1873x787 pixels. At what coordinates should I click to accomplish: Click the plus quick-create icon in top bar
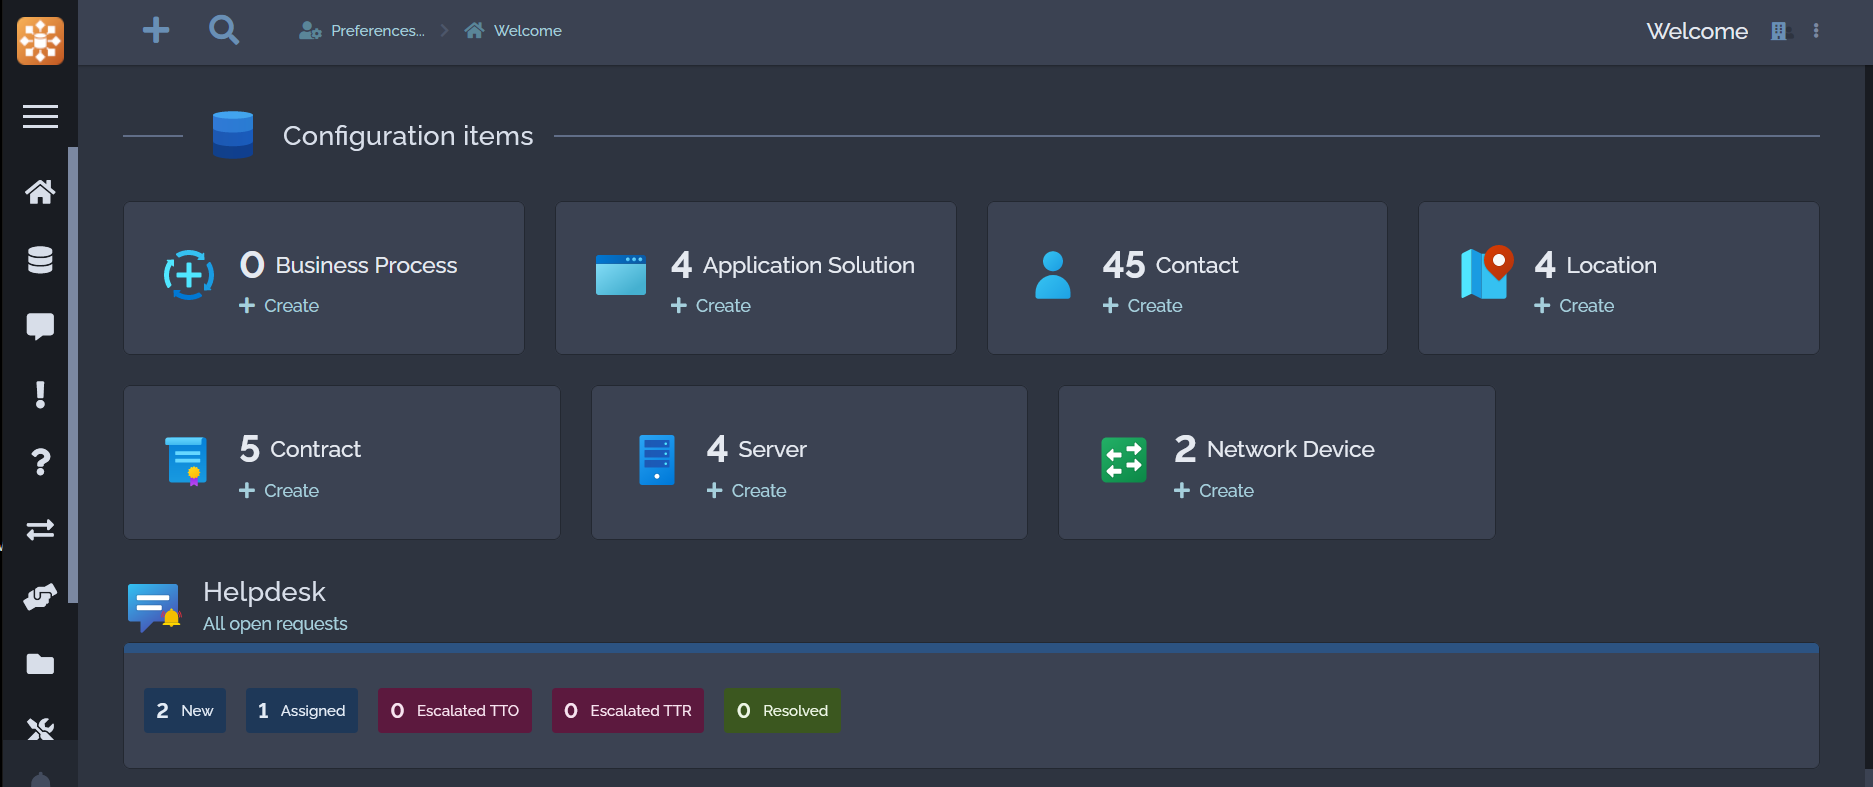[156, 30]
